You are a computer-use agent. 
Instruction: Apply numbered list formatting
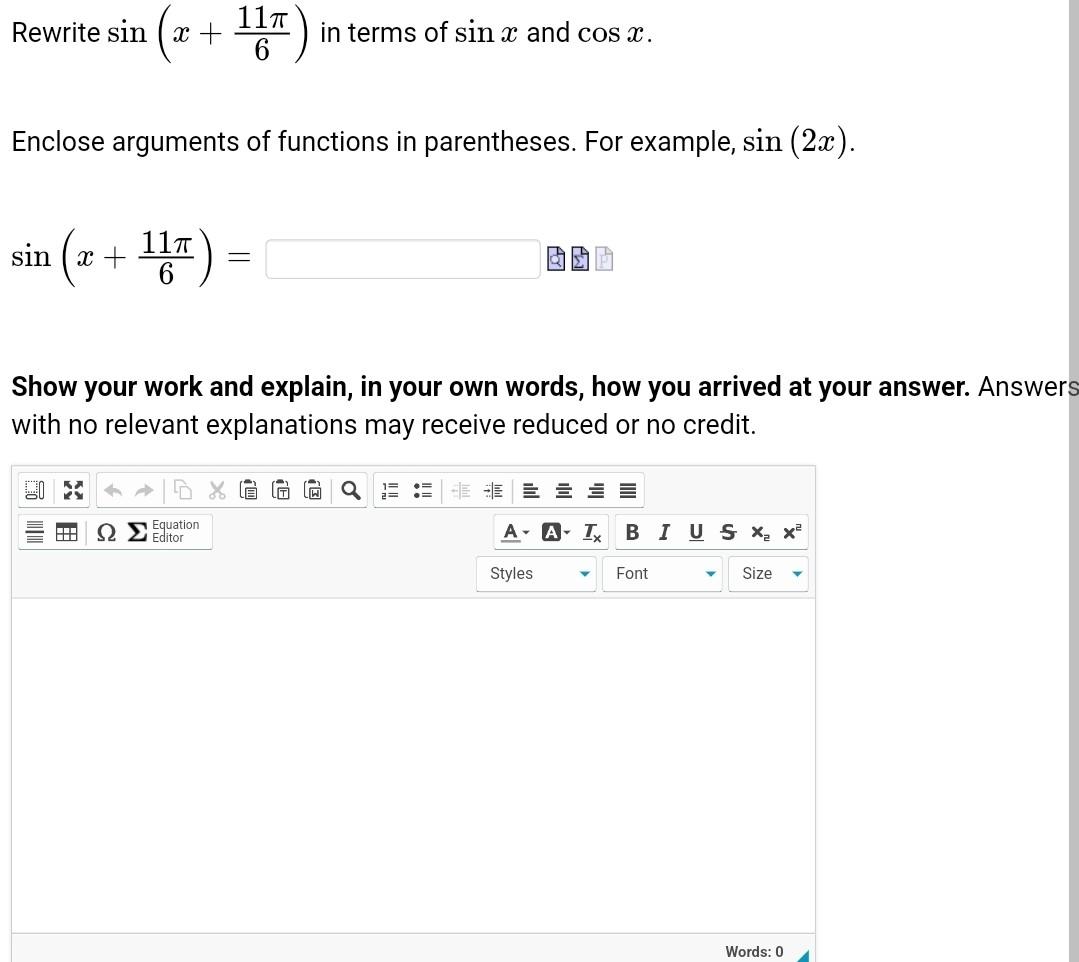coord(389,490)
